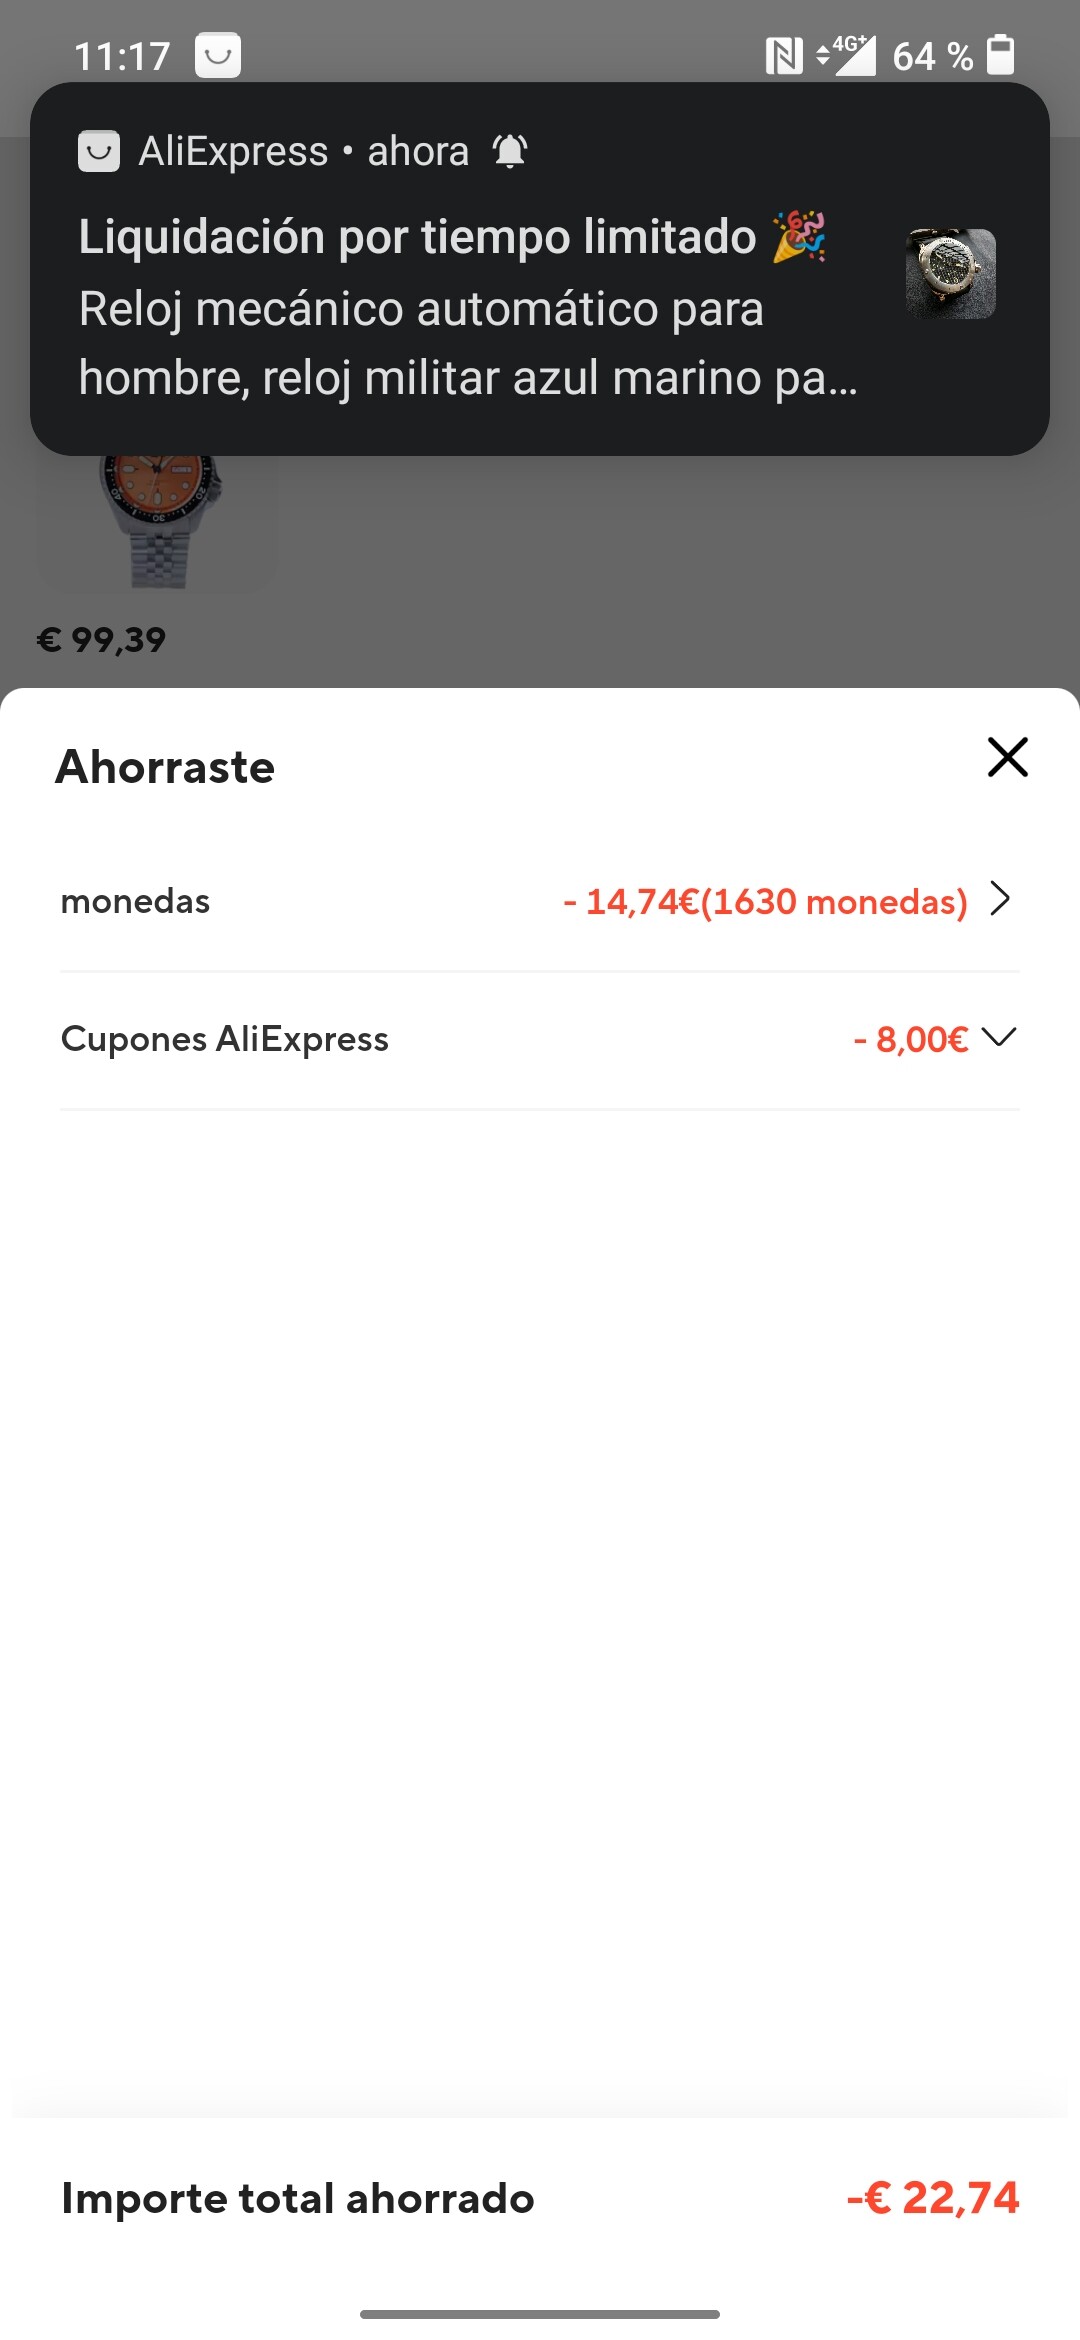Close the Ahorraste savings sheet

[1007, 757]
